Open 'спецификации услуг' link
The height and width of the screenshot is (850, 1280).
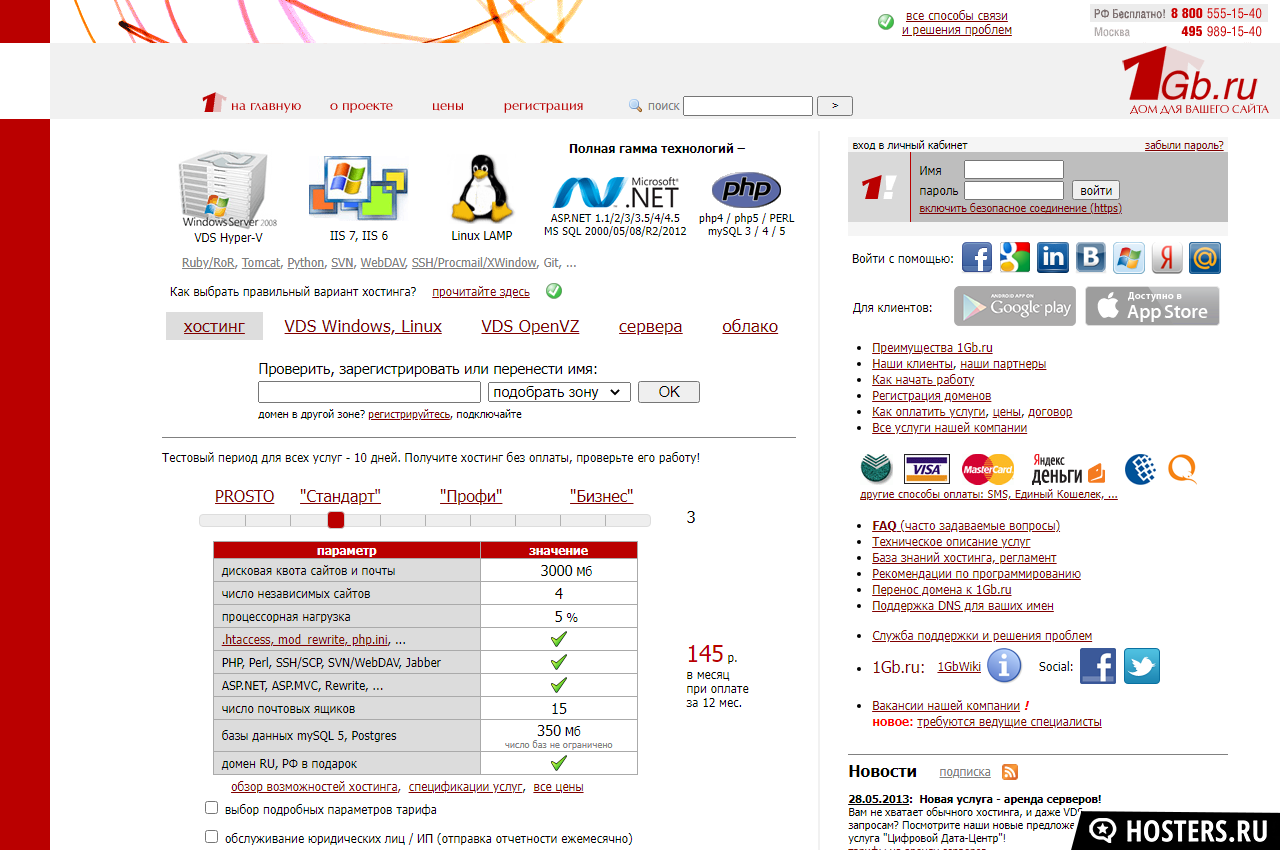tap(465, 787)
